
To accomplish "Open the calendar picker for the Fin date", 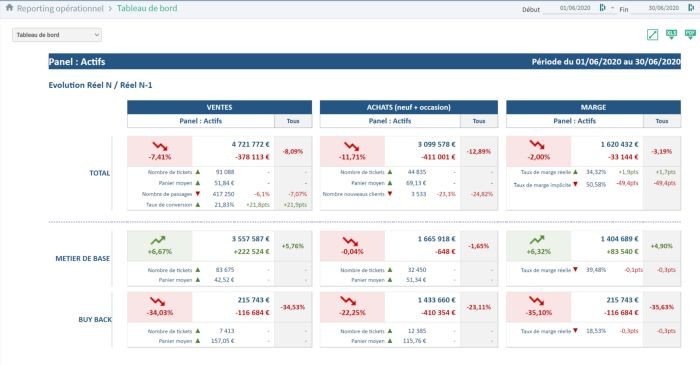I will tap(691, 8).
